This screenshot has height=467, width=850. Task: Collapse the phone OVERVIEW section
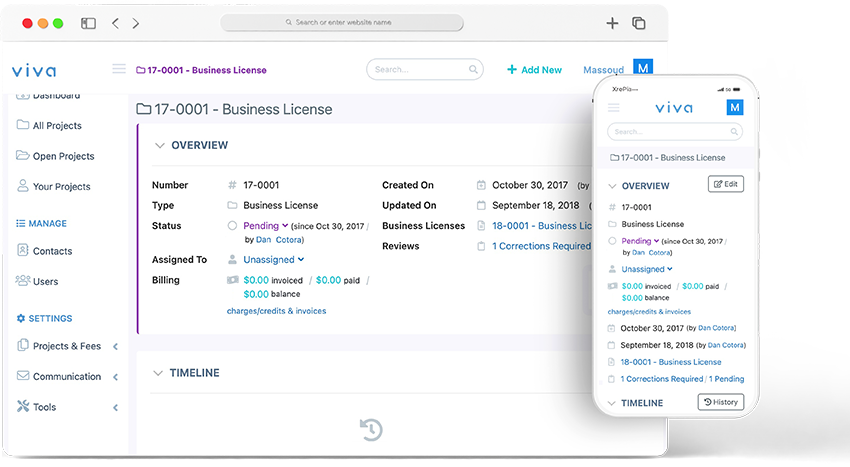click(612, 186)
